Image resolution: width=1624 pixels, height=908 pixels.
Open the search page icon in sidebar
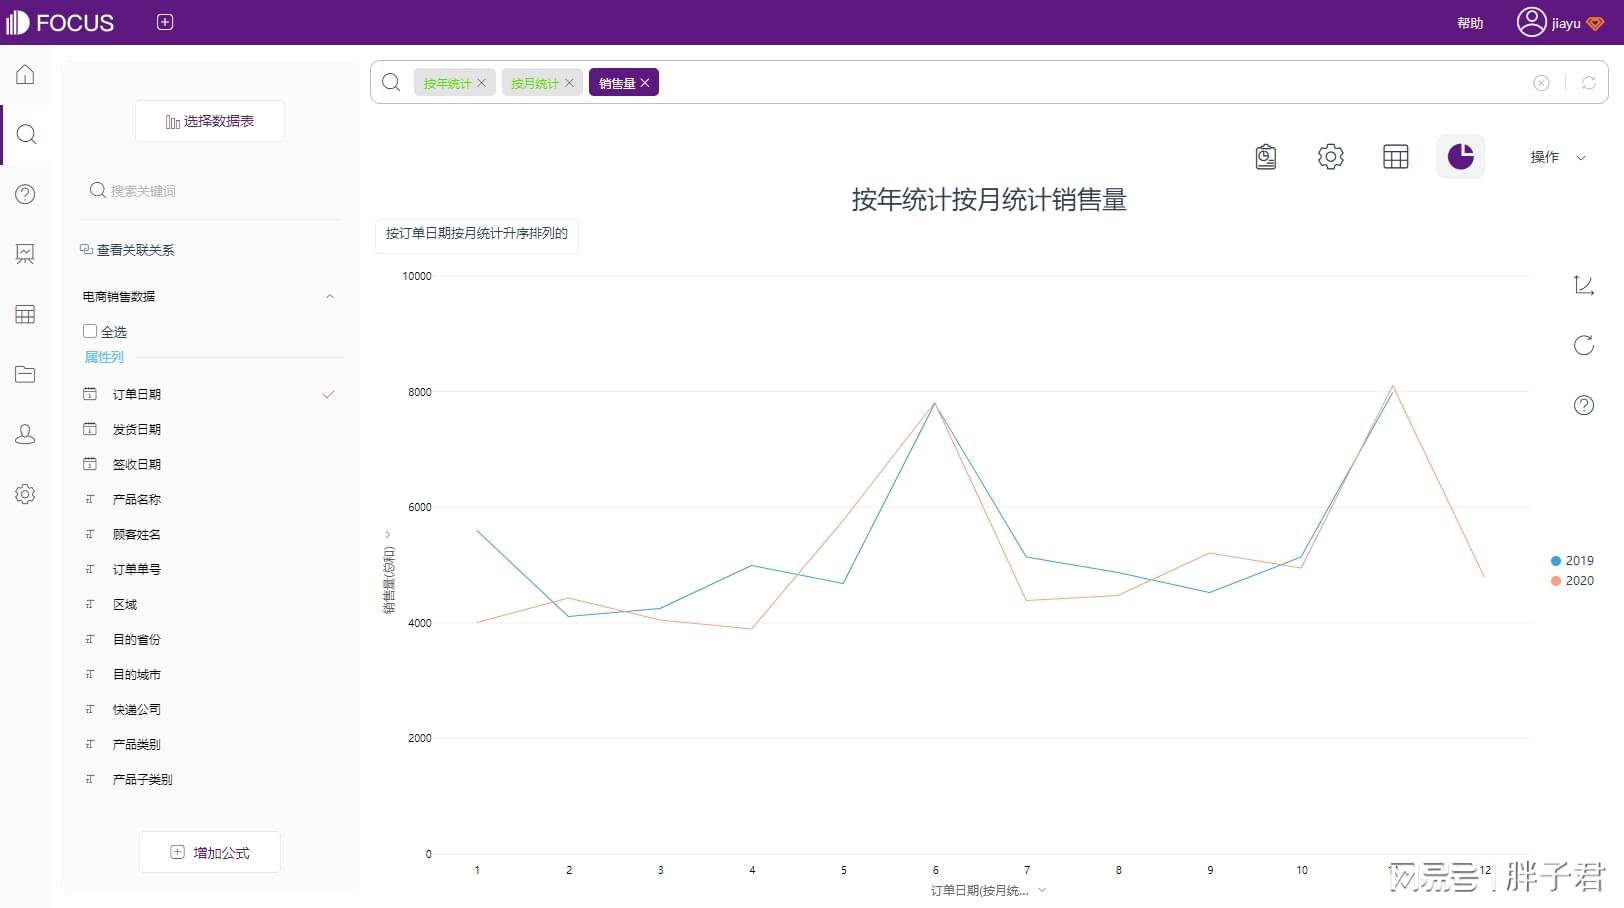26,135
